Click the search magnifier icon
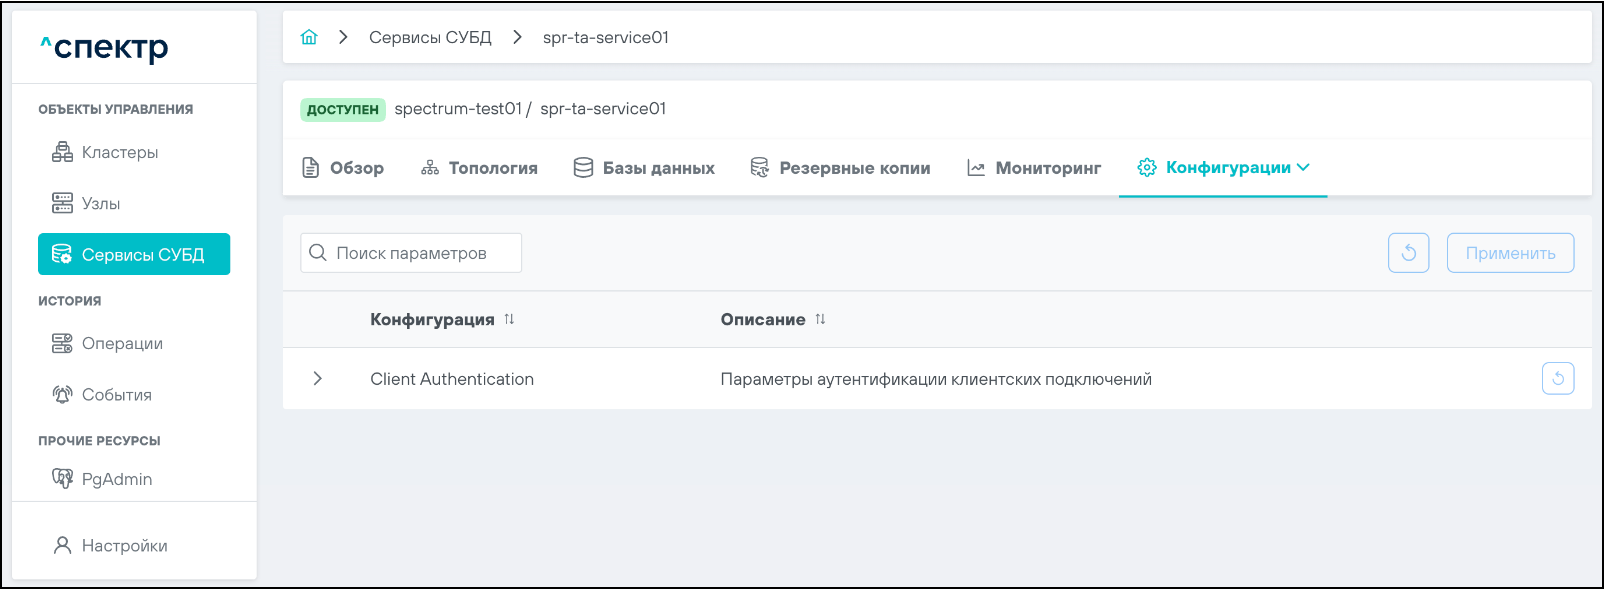Screen dimensions: 1604x590 click(318, 253)
